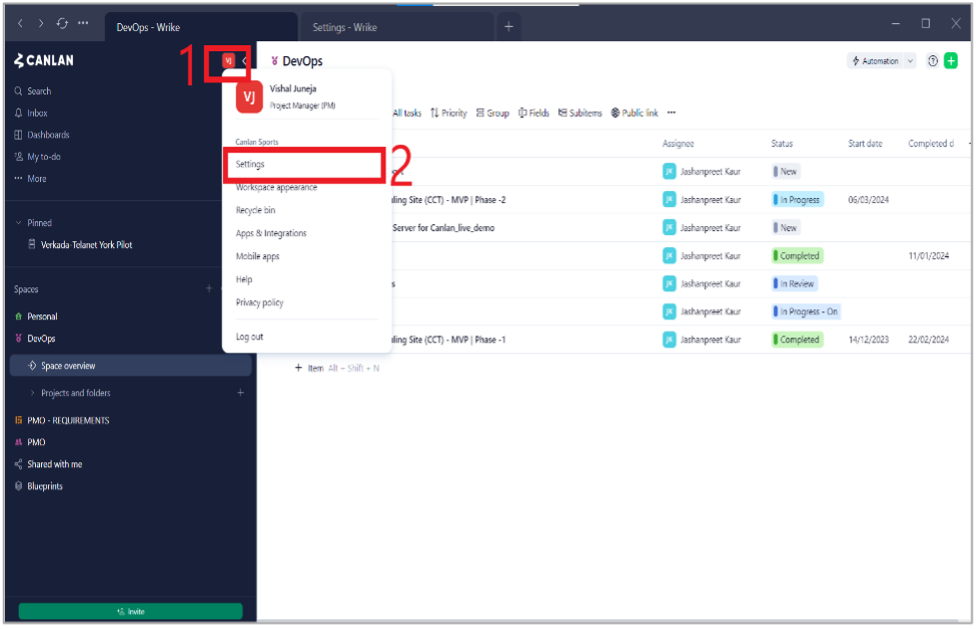Open Blueprints
The width and height of the screenshot is (977, 629).
pyautogui.click(x=39, y=486)
